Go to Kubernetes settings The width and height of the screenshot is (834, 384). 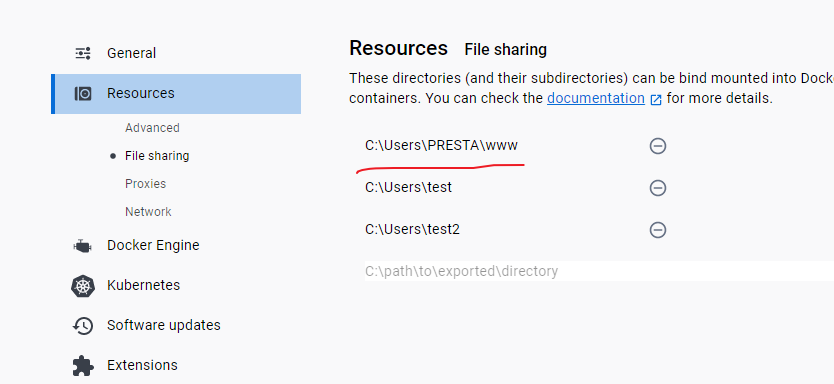144,285
